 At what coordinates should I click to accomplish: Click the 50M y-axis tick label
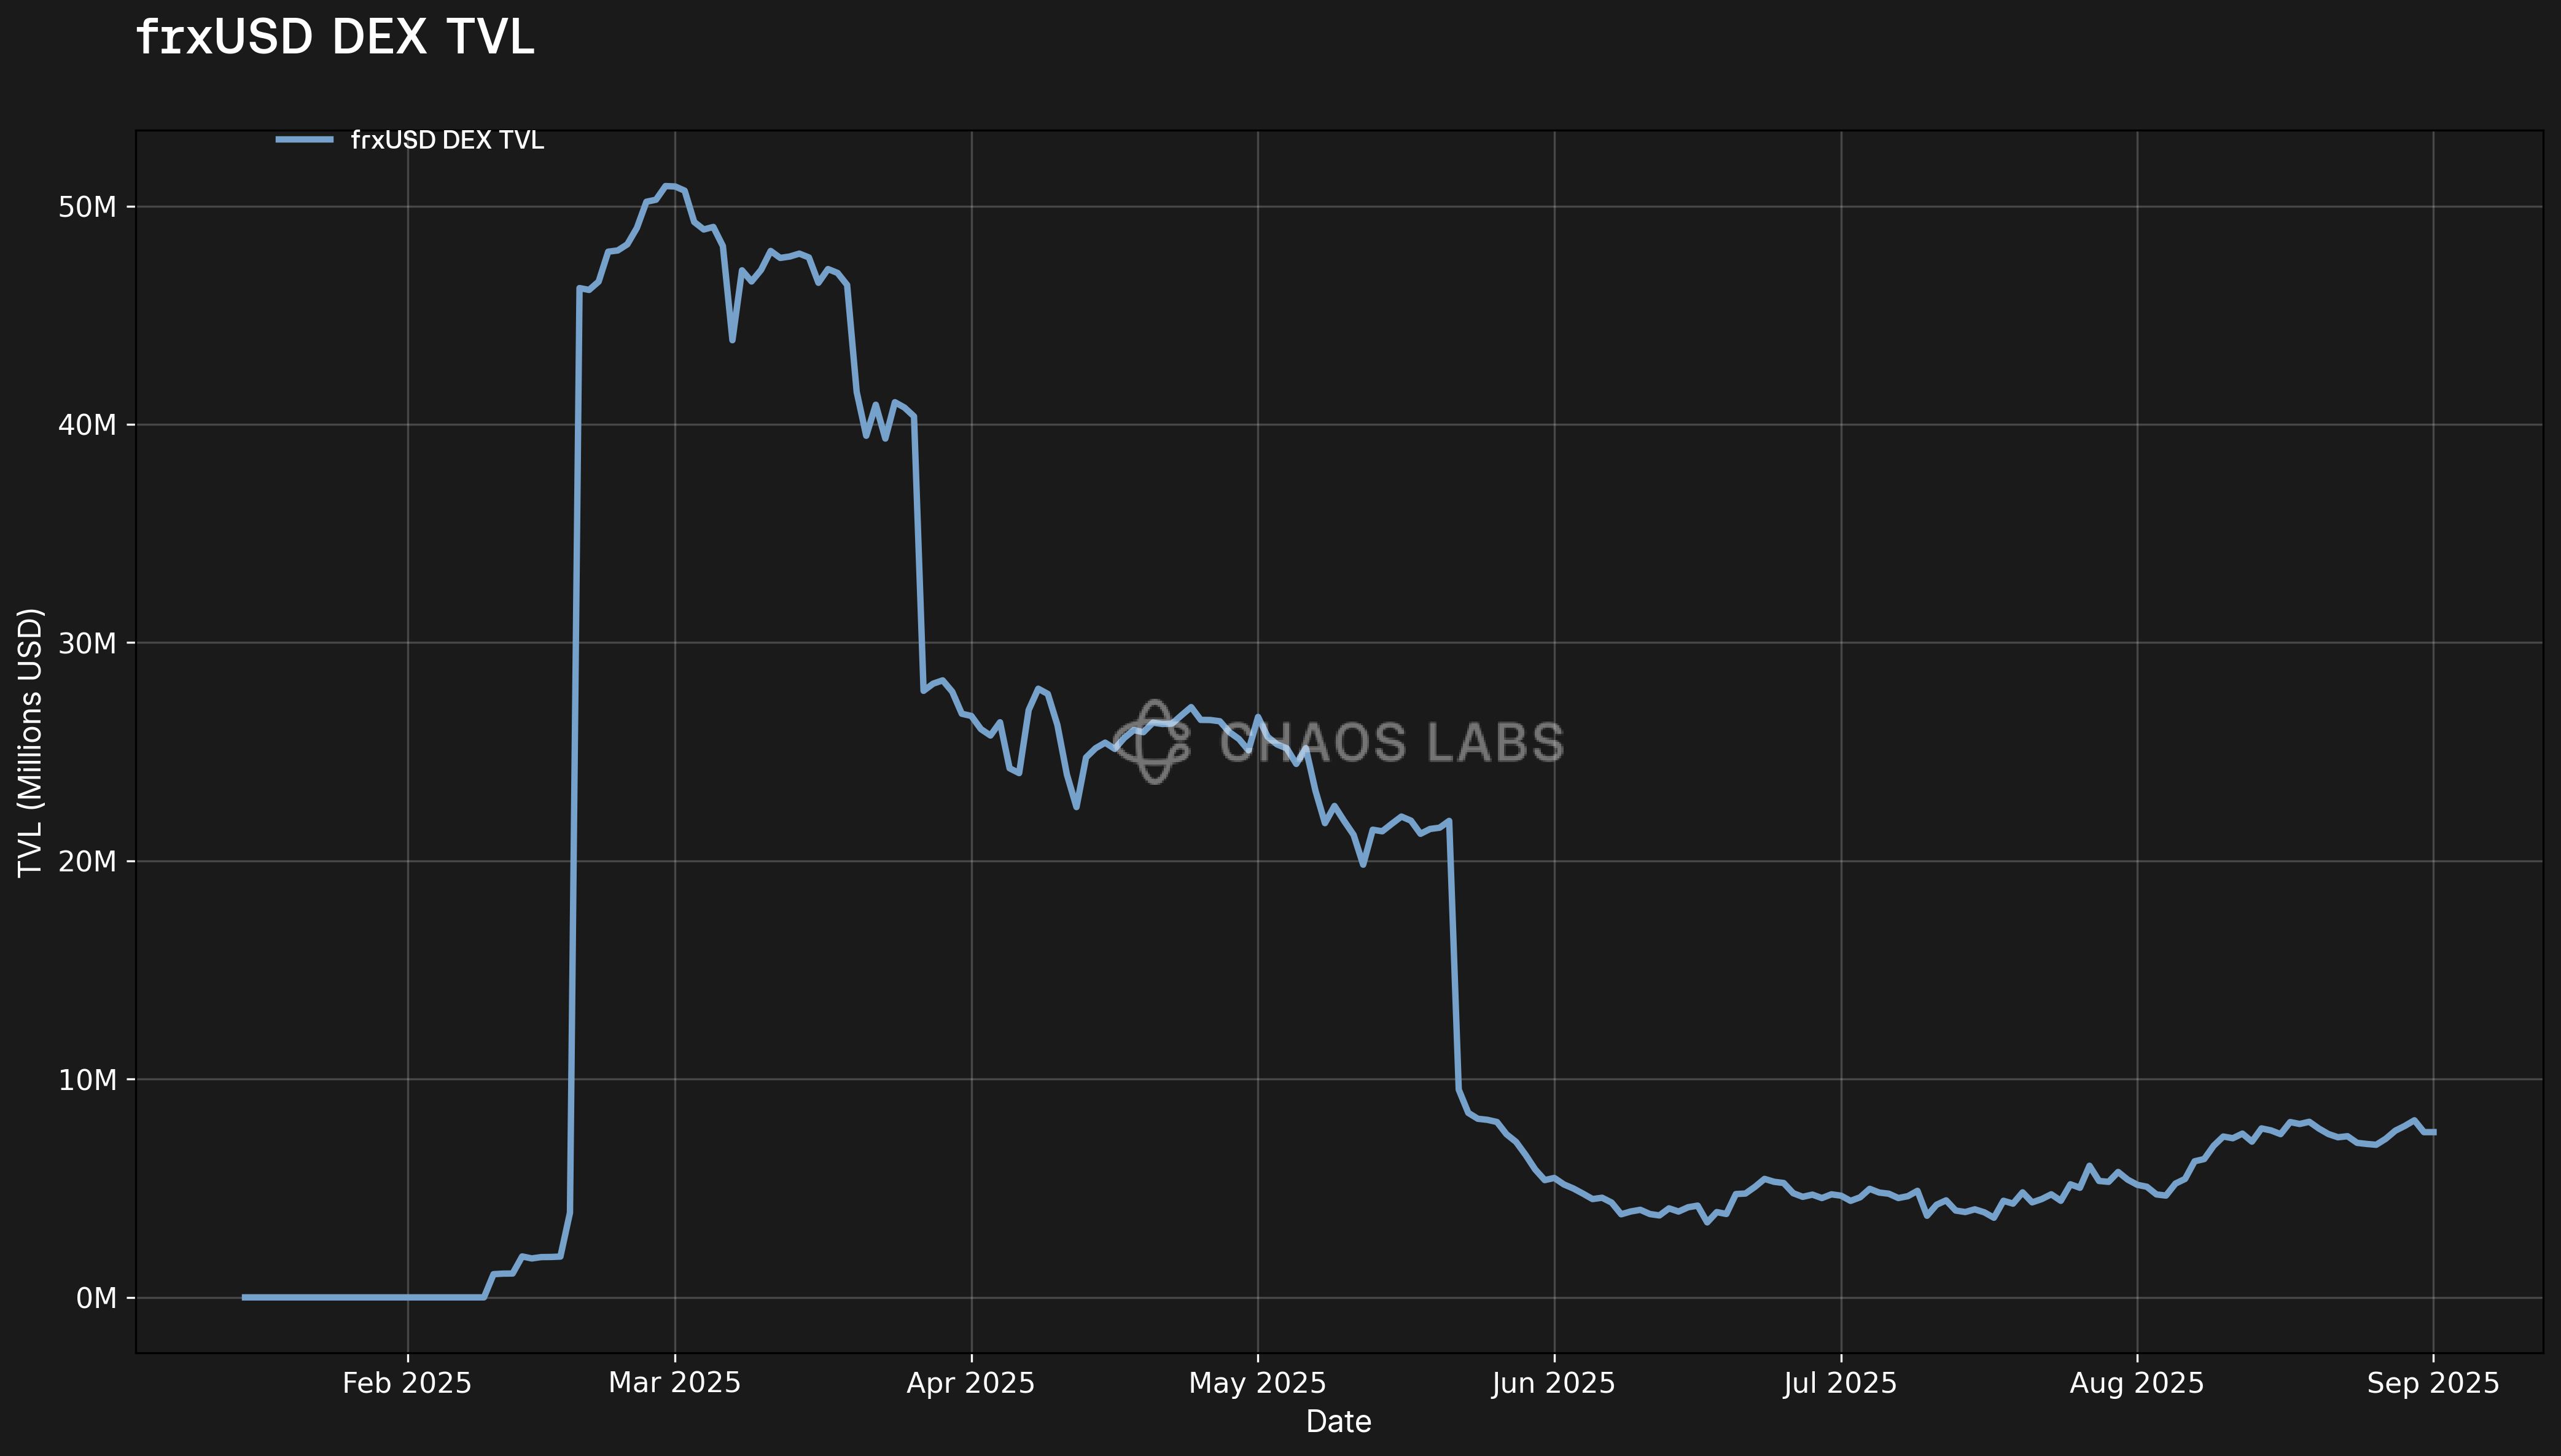88,207
